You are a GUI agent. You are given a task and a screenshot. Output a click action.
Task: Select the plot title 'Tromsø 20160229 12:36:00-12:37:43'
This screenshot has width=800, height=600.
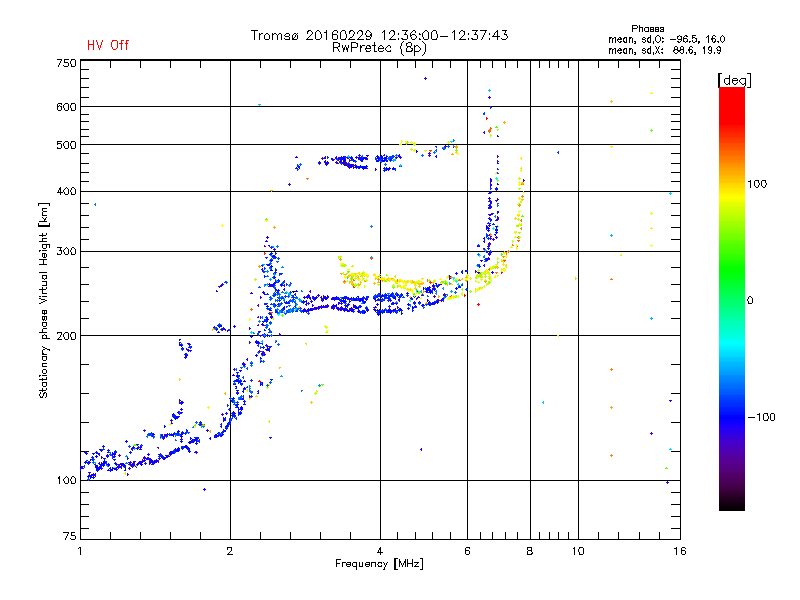(x=379, y=35)
